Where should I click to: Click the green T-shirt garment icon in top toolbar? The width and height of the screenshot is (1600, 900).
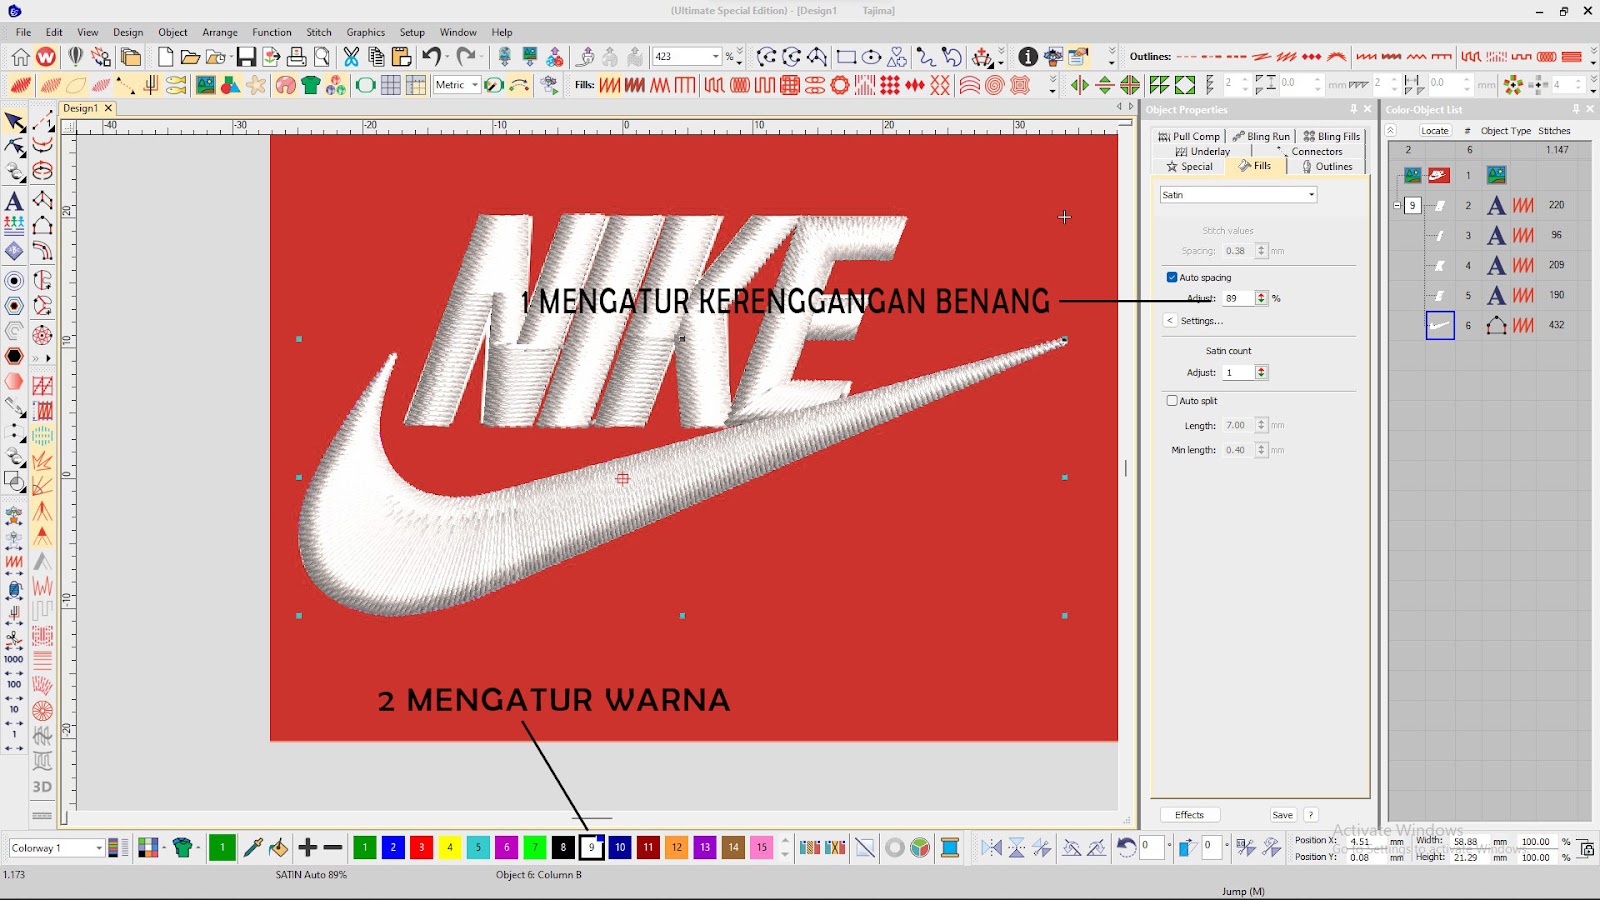tap(311, 85)
